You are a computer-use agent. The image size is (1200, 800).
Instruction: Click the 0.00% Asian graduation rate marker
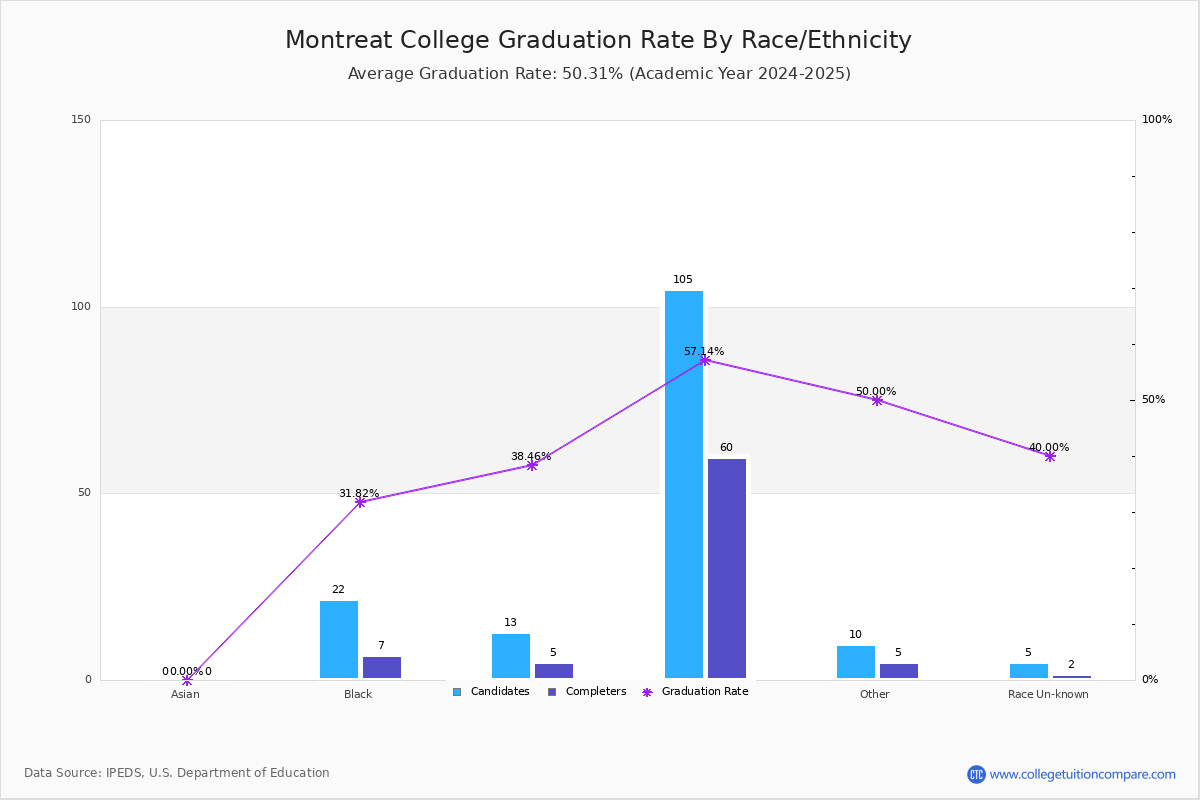[x=187, y=680]
